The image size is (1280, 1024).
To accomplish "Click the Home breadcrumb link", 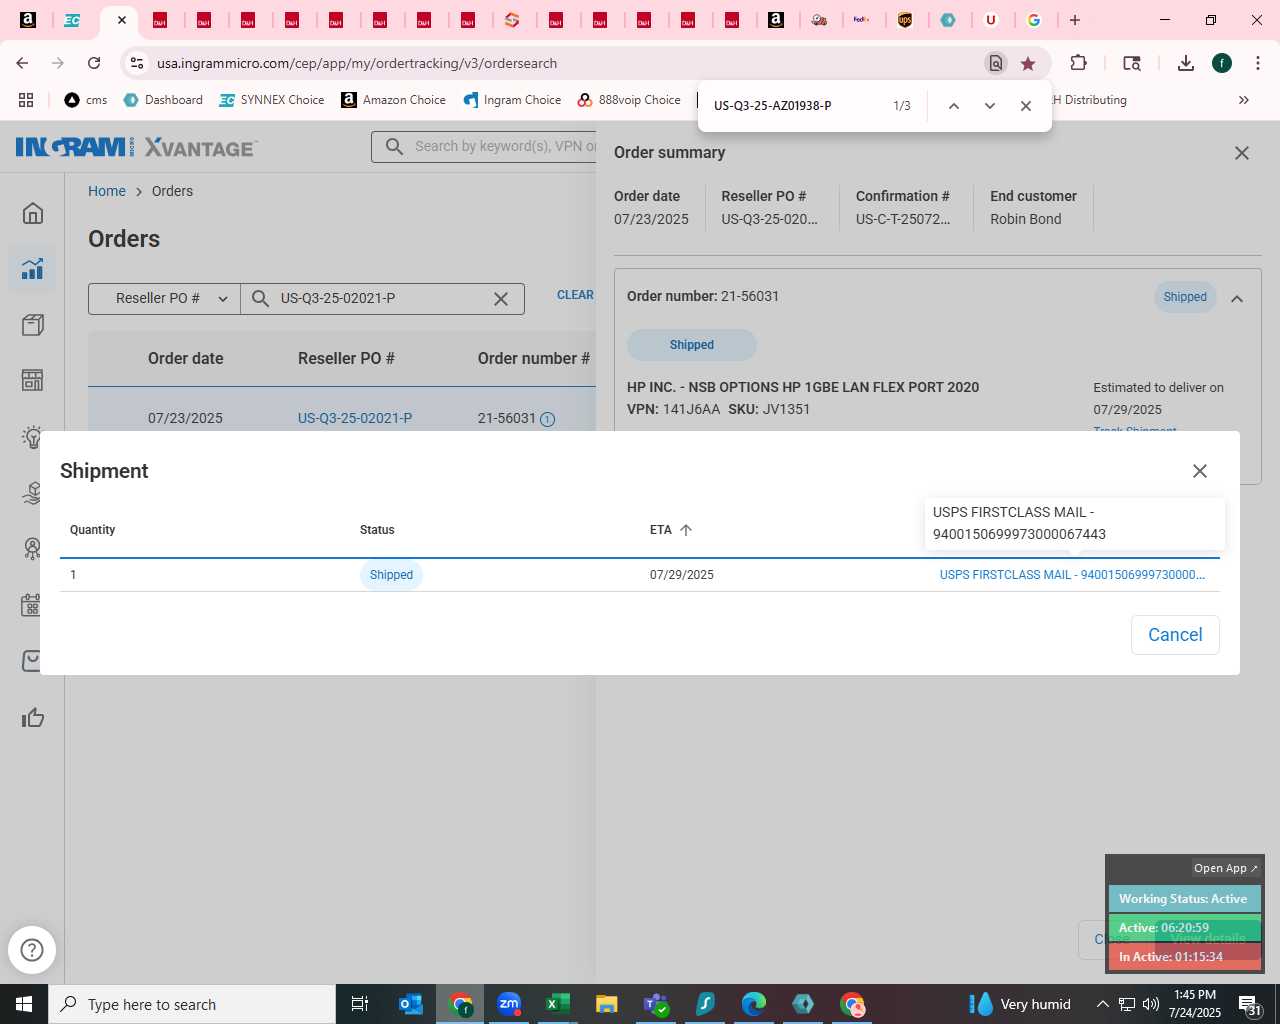I will pos(107,191).
